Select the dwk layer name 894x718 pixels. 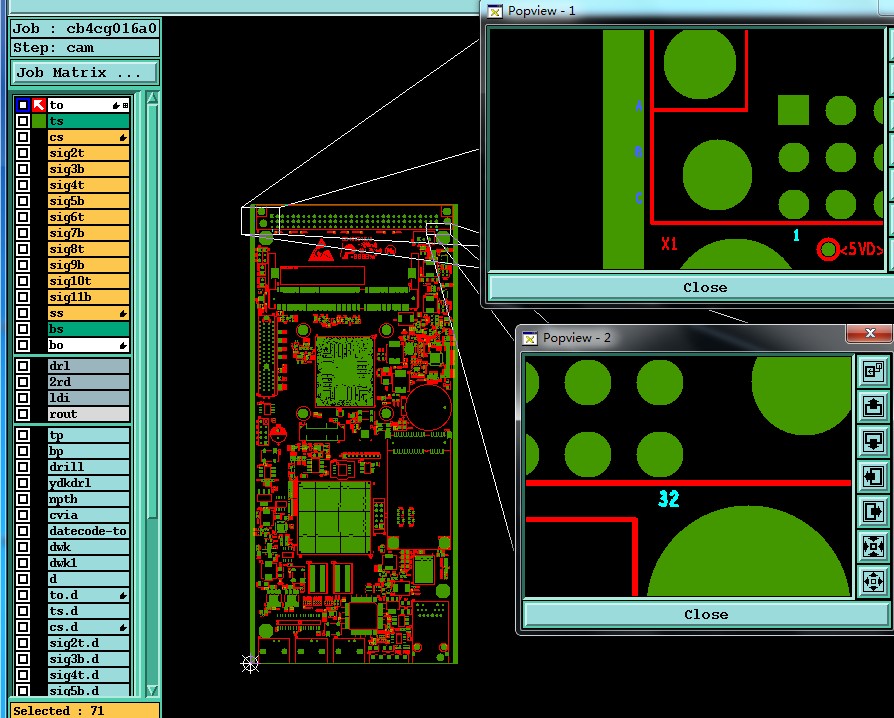tap(88, 546)
